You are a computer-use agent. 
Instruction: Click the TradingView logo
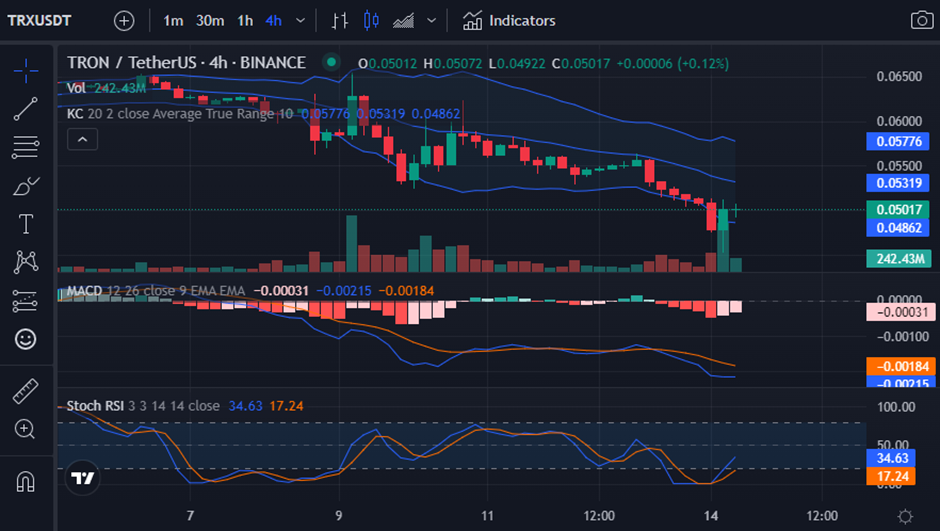[82, 478]
